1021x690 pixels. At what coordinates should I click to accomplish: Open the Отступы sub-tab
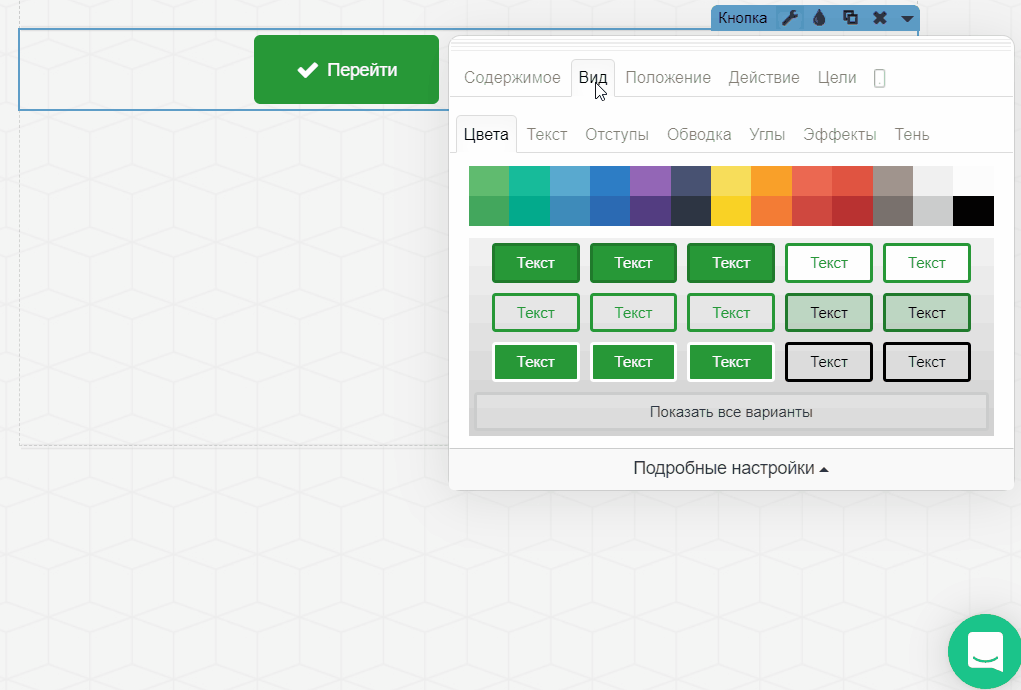[616, 135]
